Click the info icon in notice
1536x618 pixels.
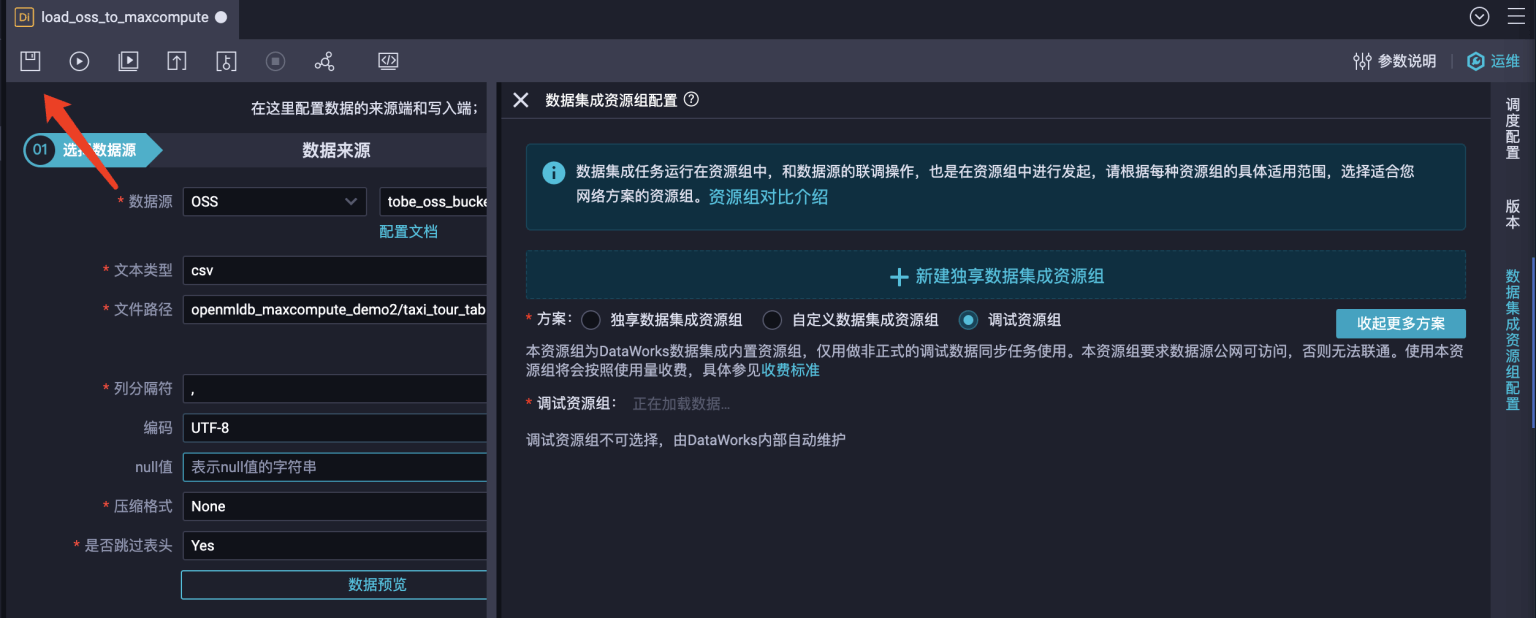pos(553,173)
